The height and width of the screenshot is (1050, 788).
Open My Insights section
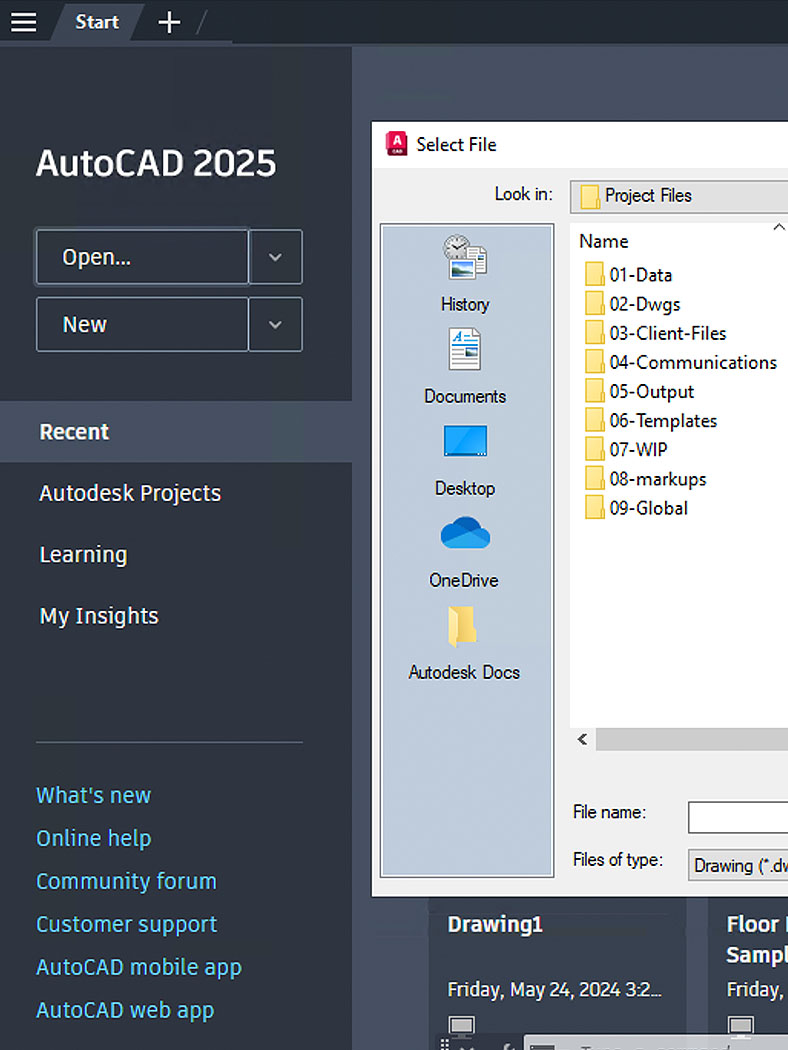99,616
